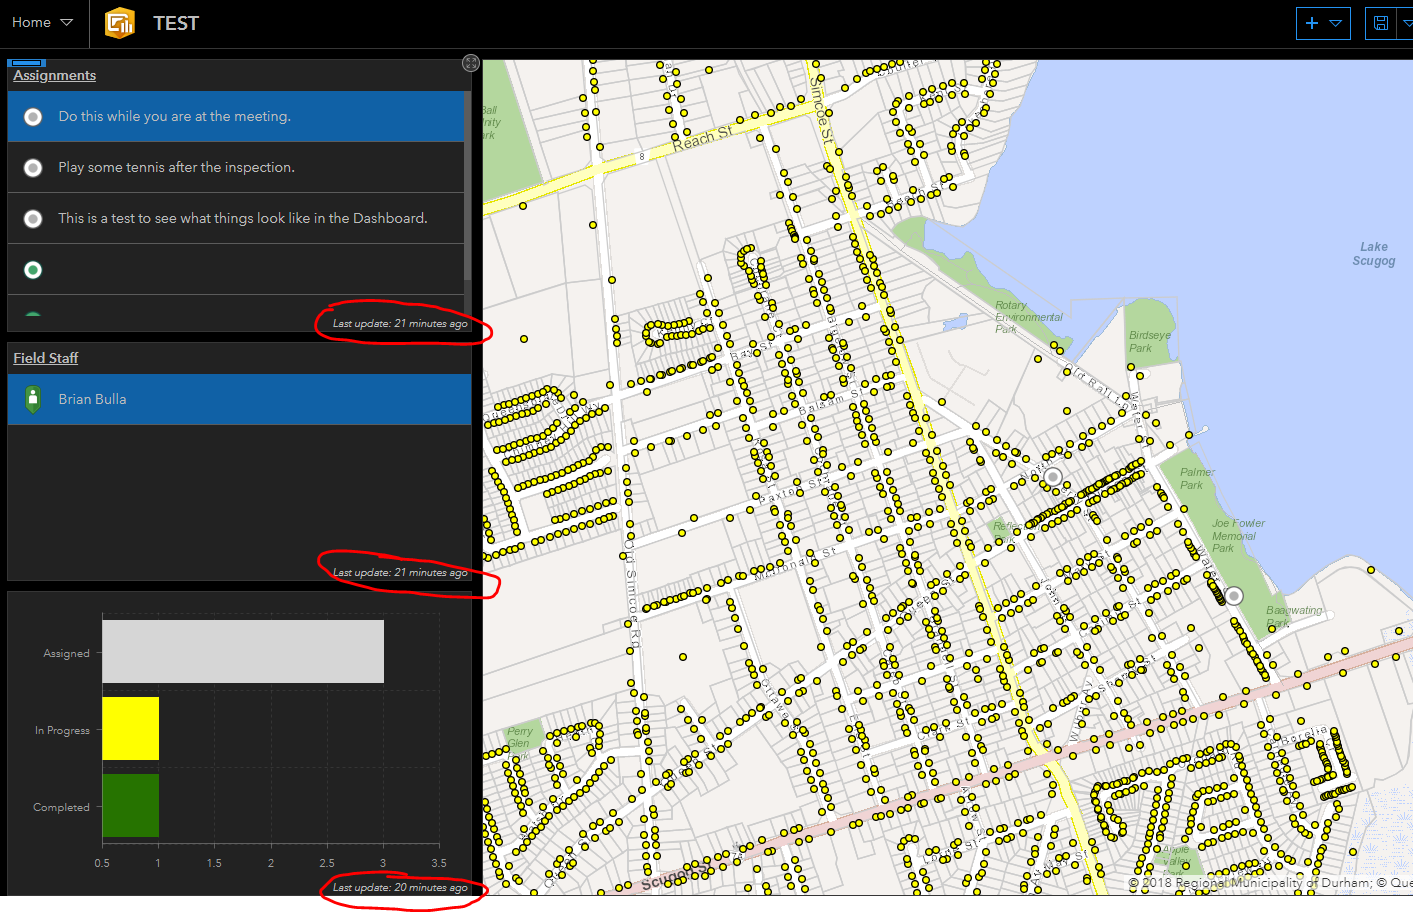Image resolution: width=1413 pixels, height=912 pixels.
Task: Click the gray map marker west of Palmer Park
Action: [x=1053, y=477]
